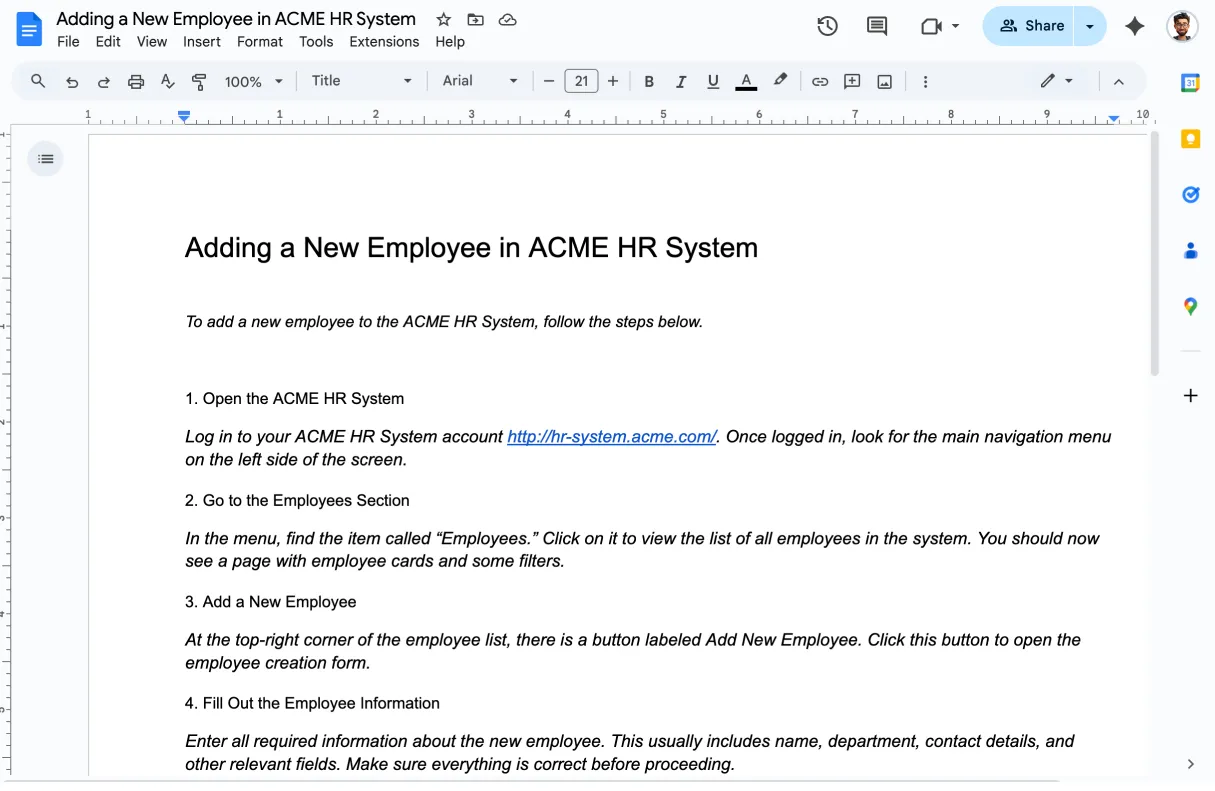Toggle bold formatting

point(649,82)
